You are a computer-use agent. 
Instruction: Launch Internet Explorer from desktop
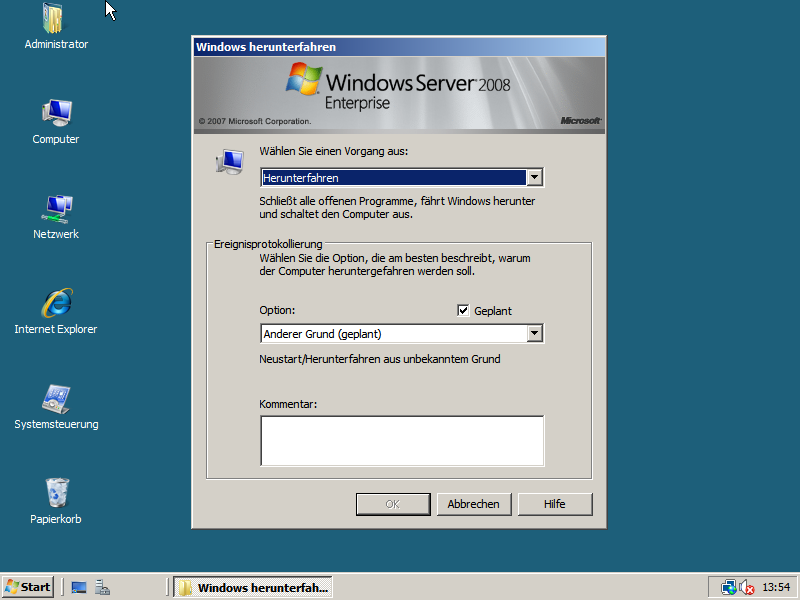[55, 304]
